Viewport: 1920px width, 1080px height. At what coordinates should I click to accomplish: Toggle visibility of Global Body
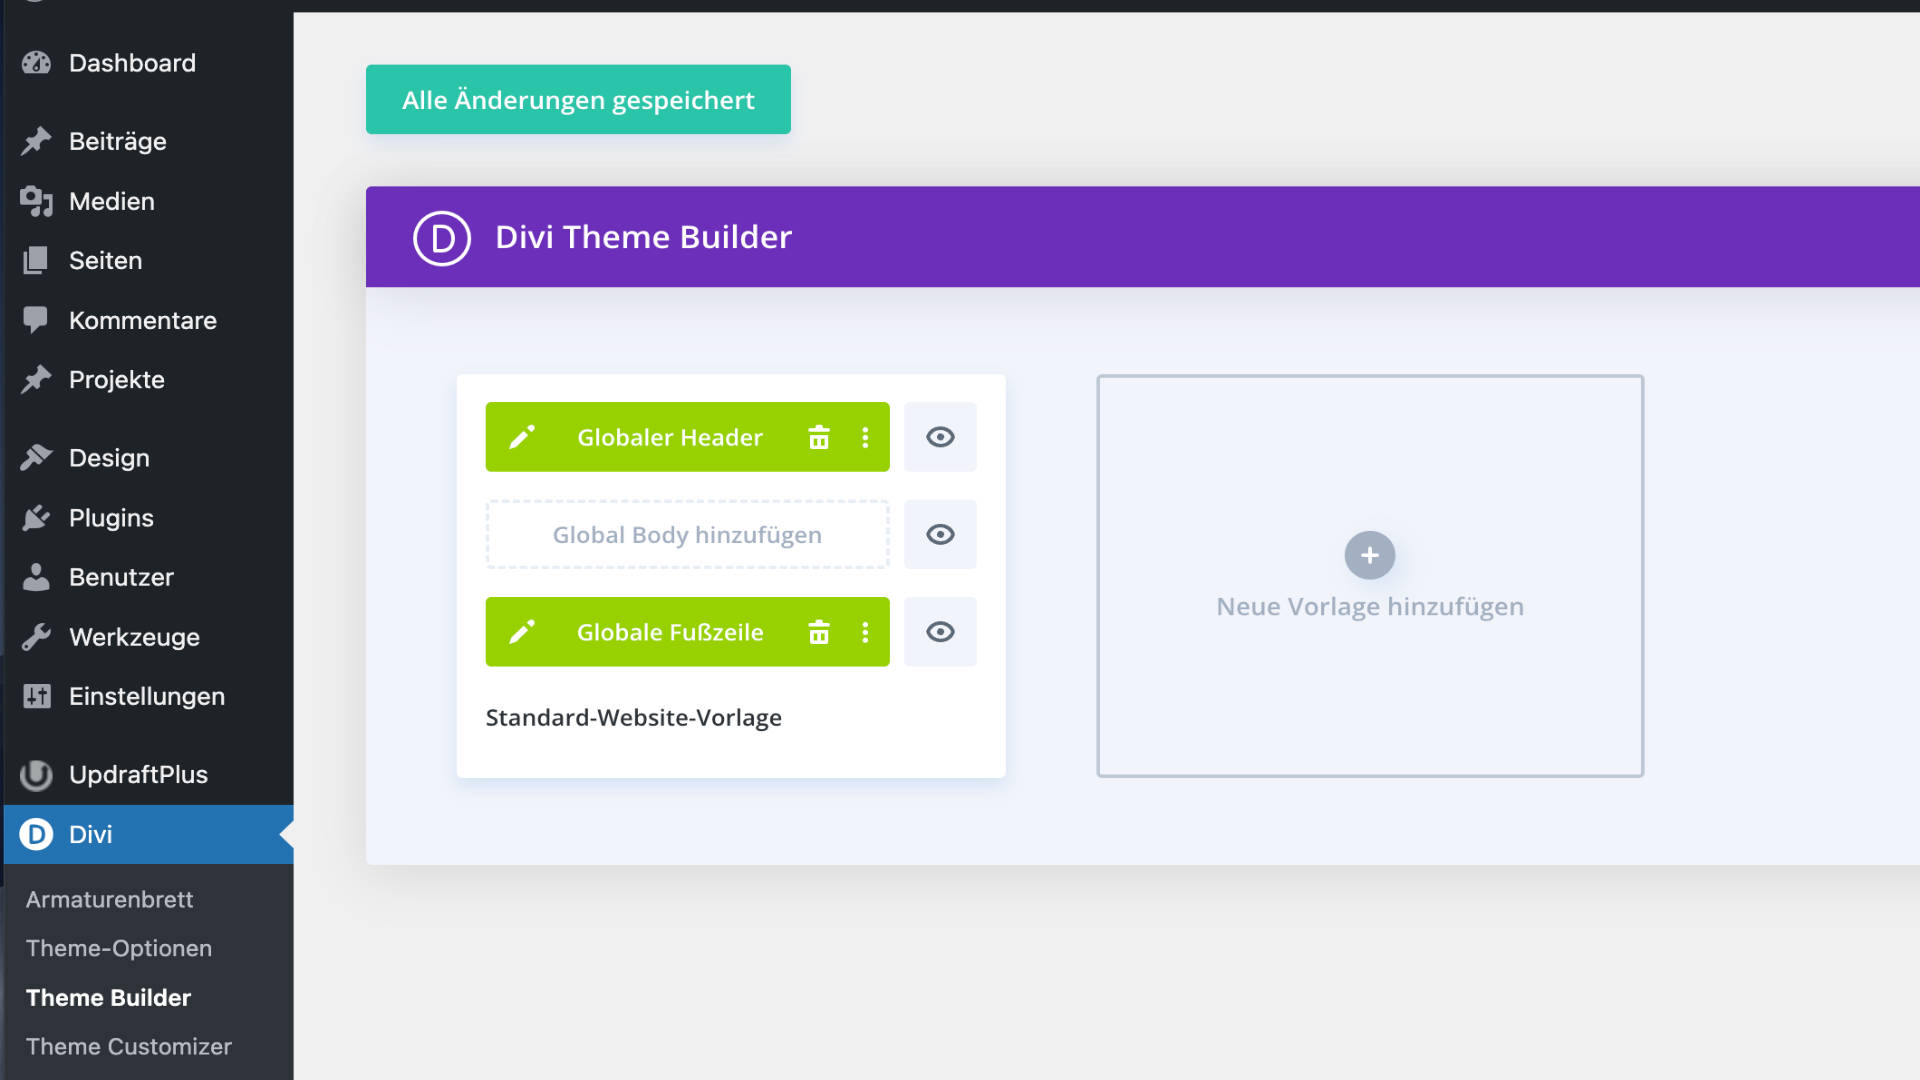[x=940, y=534]
